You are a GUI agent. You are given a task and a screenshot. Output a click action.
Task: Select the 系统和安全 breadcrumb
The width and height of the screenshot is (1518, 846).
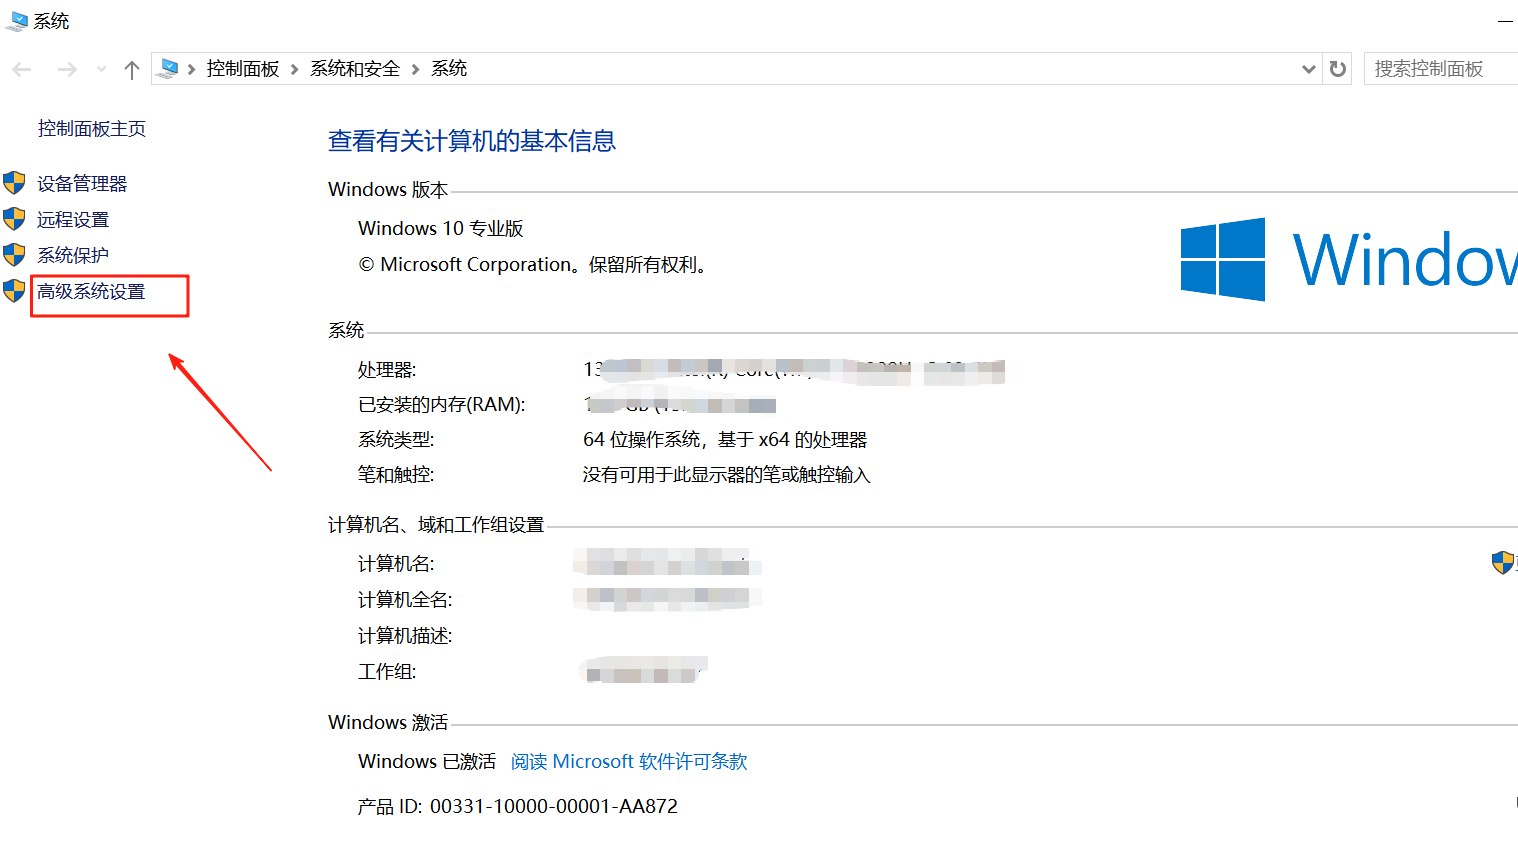pos(355,68)
